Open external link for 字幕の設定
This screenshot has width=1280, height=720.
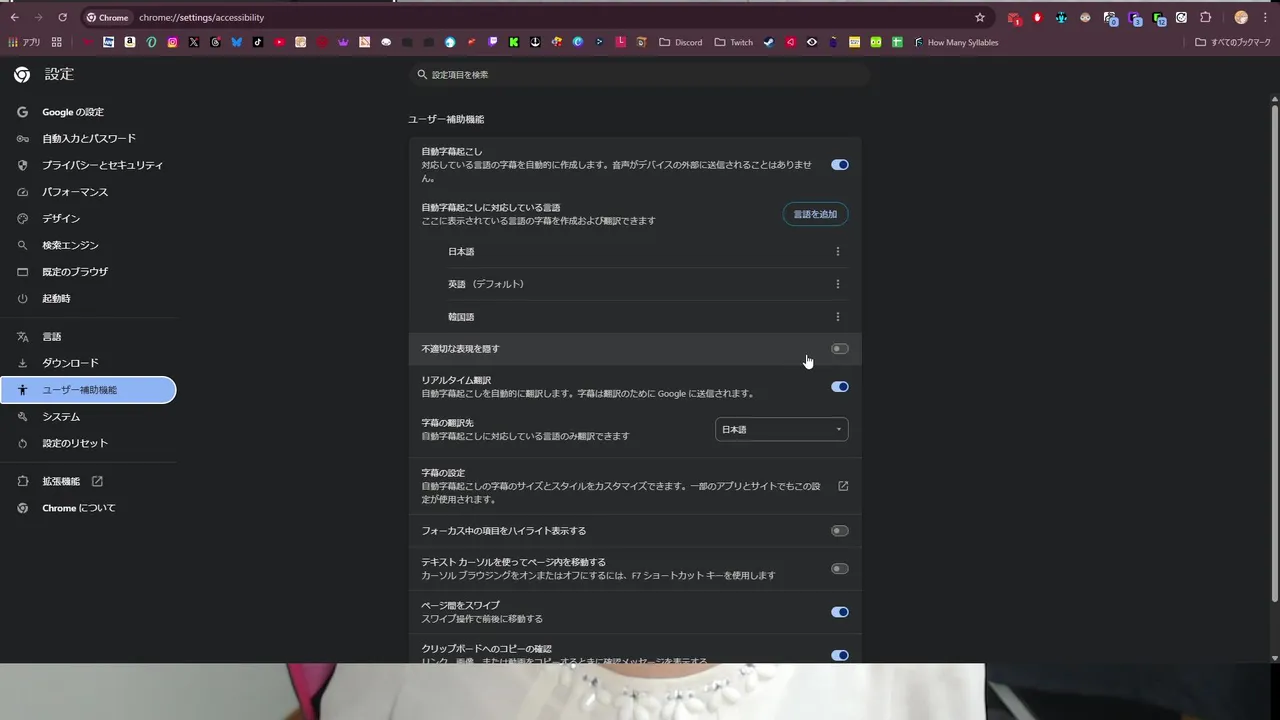843,486
